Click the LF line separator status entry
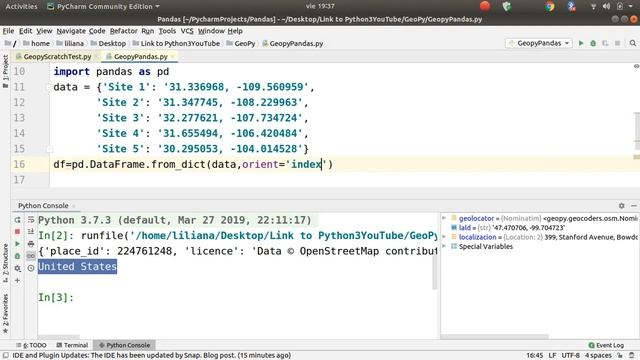This screenshot has height=360, width=640. [552, 356]
